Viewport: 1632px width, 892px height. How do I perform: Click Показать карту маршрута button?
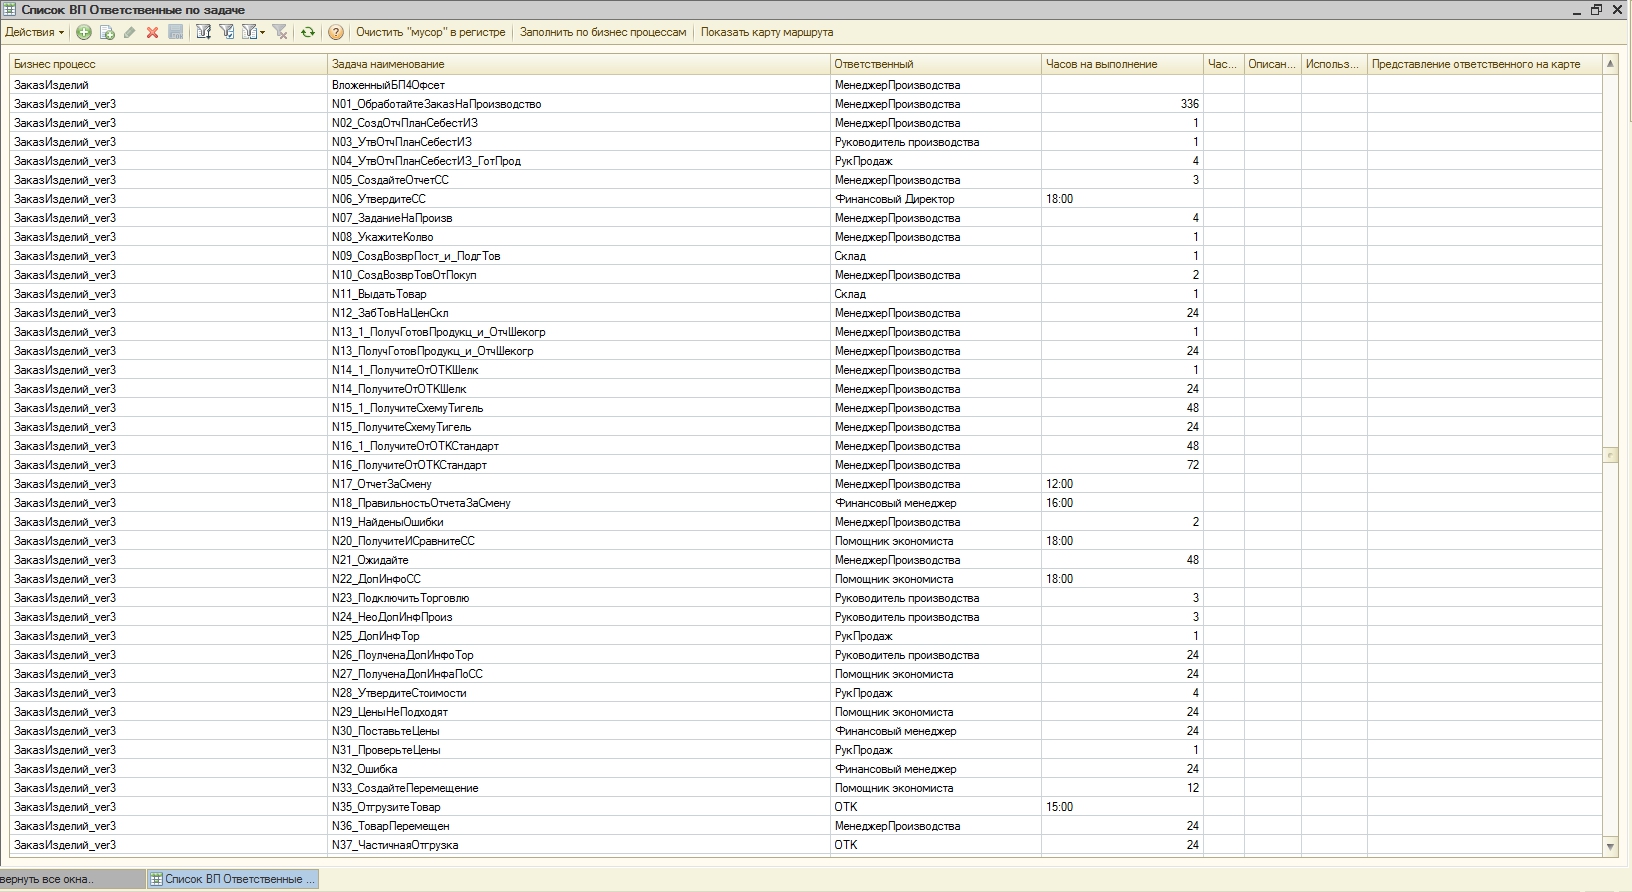point(767,32)
